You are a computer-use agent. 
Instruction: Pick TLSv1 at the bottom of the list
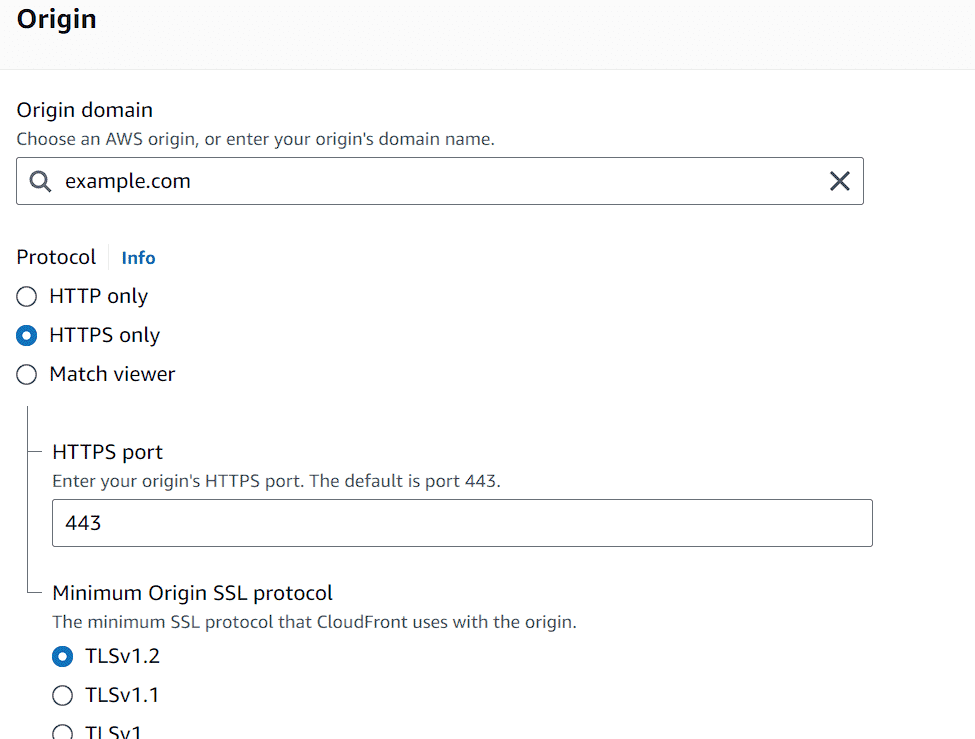point(62,731)
